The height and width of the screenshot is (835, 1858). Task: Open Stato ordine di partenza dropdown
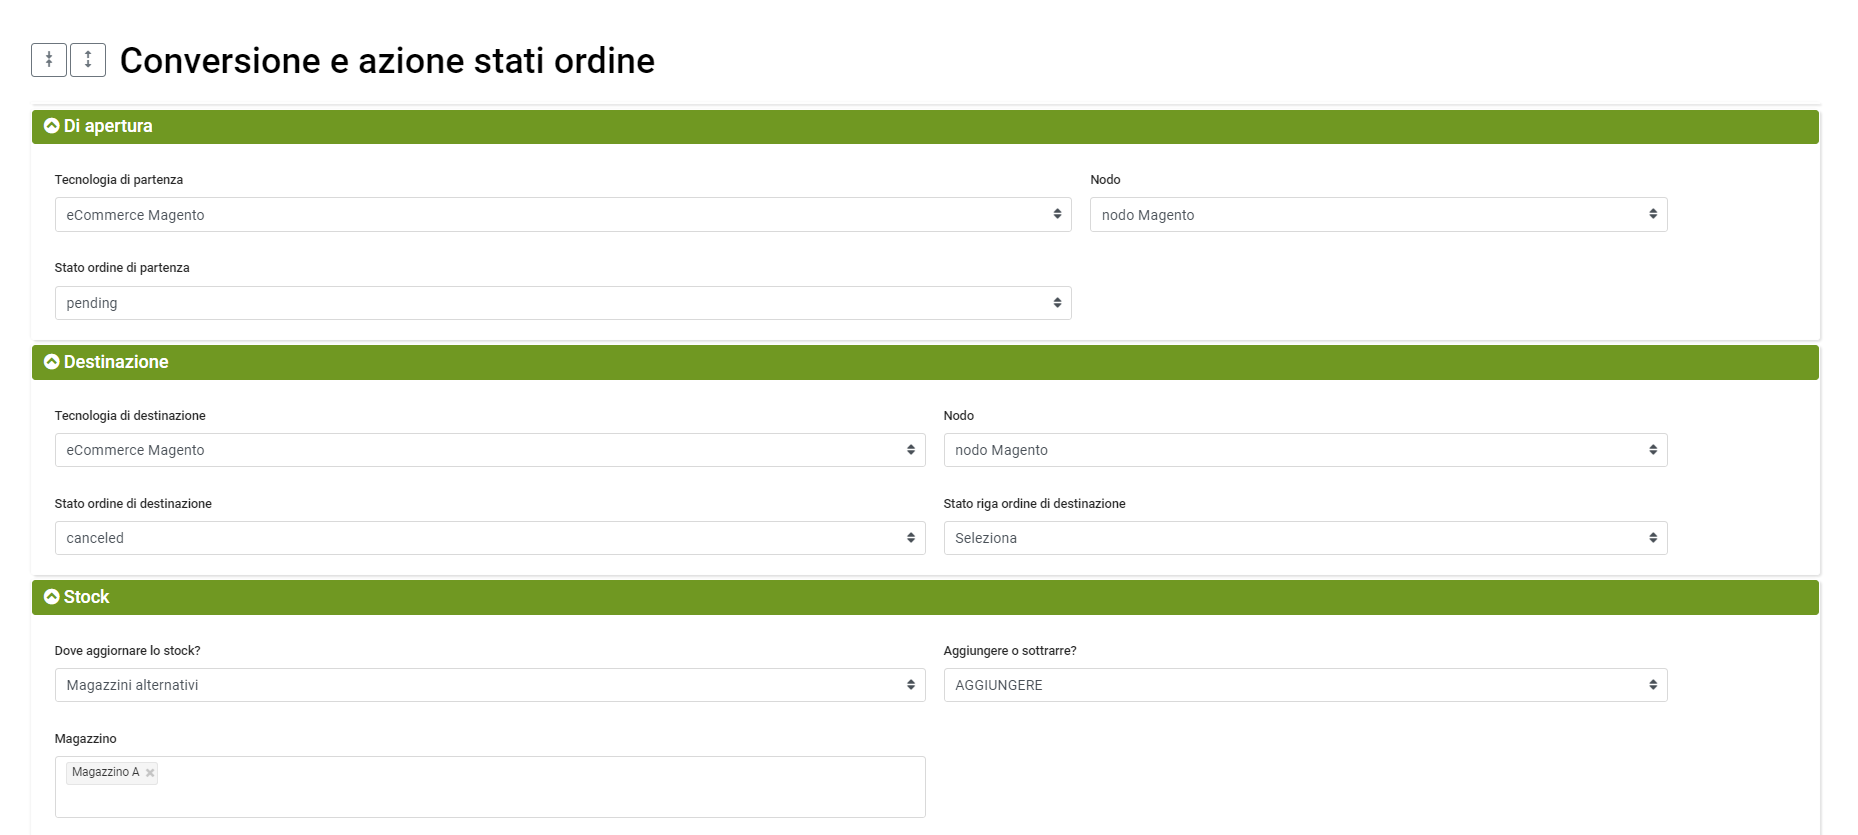tap(562, 303)
